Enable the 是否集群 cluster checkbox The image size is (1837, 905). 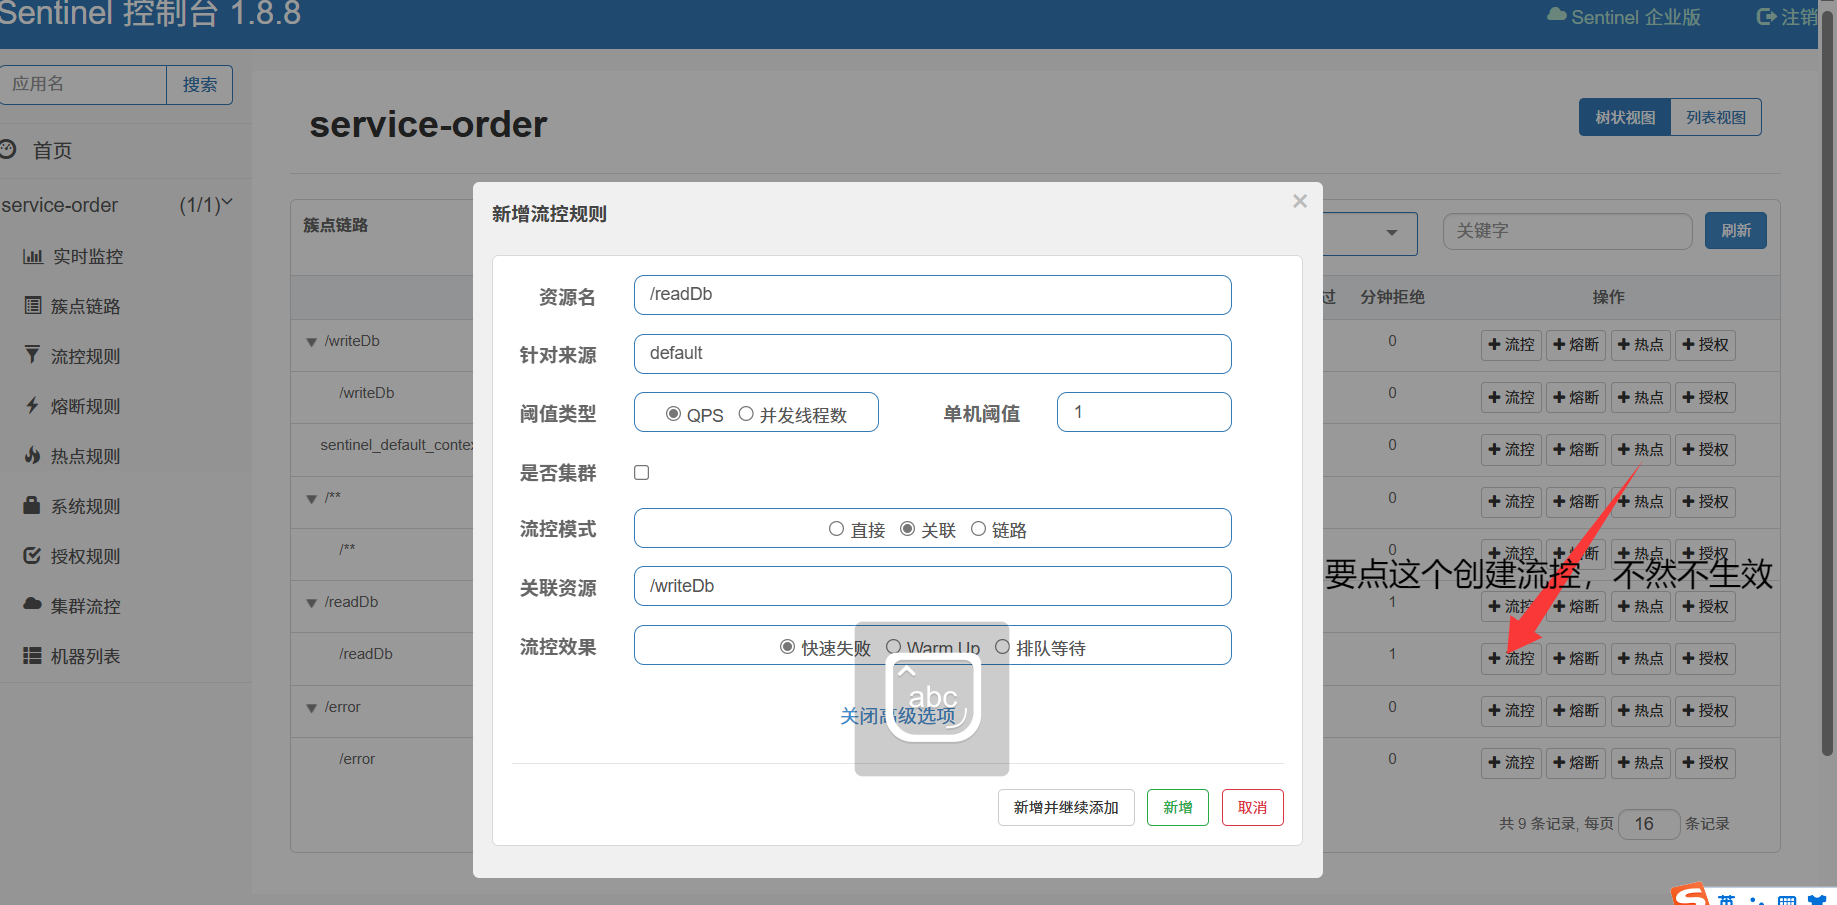point(642,473)
